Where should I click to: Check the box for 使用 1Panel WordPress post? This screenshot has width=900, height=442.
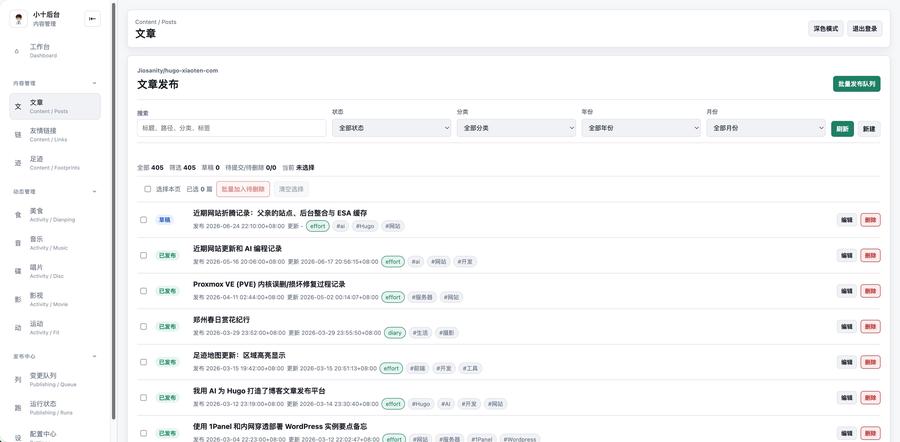(143, 433)
